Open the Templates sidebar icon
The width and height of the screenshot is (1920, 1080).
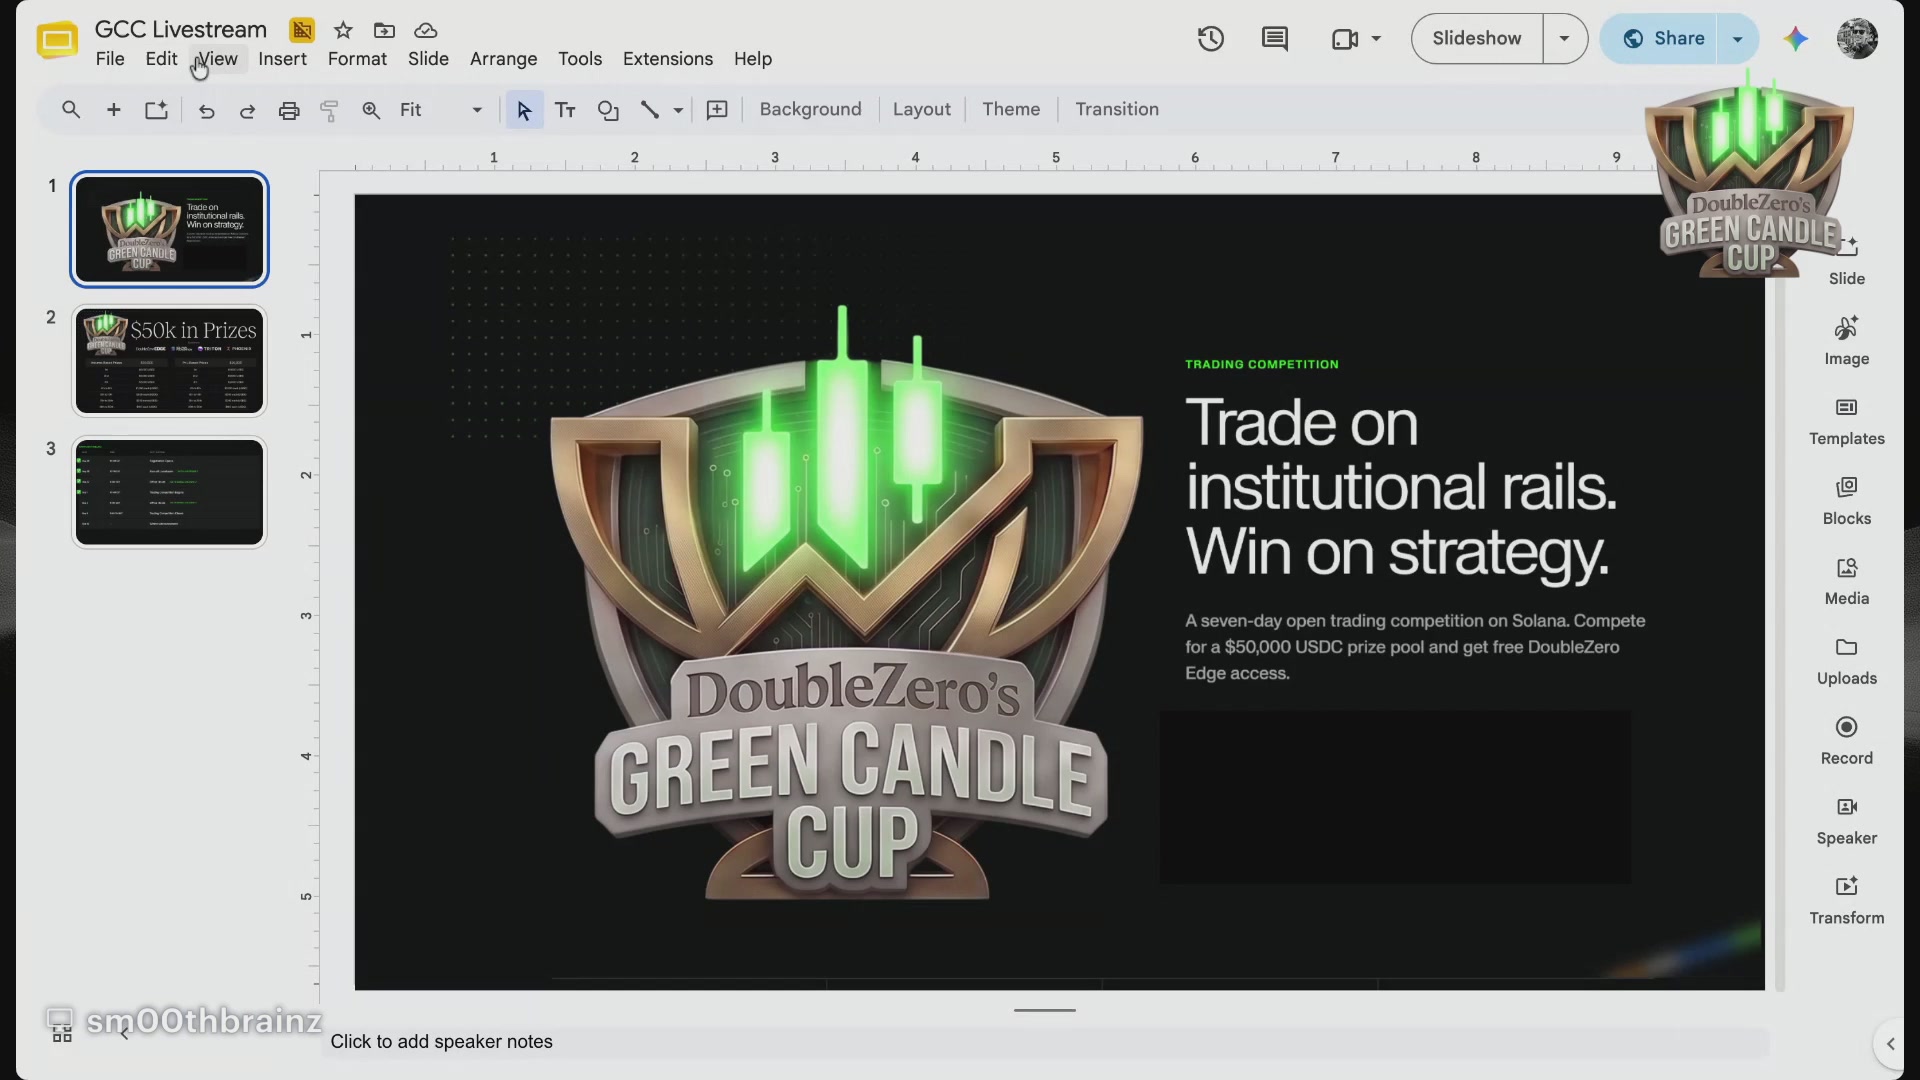pyautogui.click(x=1846, y=421)
